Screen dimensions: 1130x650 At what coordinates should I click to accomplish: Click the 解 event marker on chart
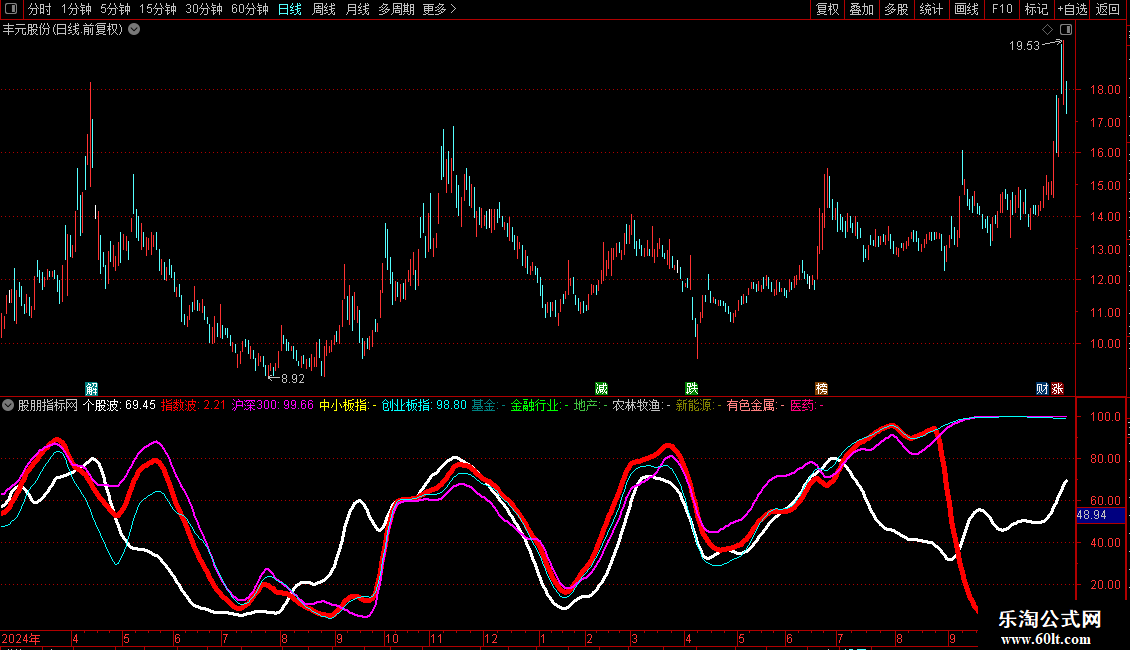[92, 388]
